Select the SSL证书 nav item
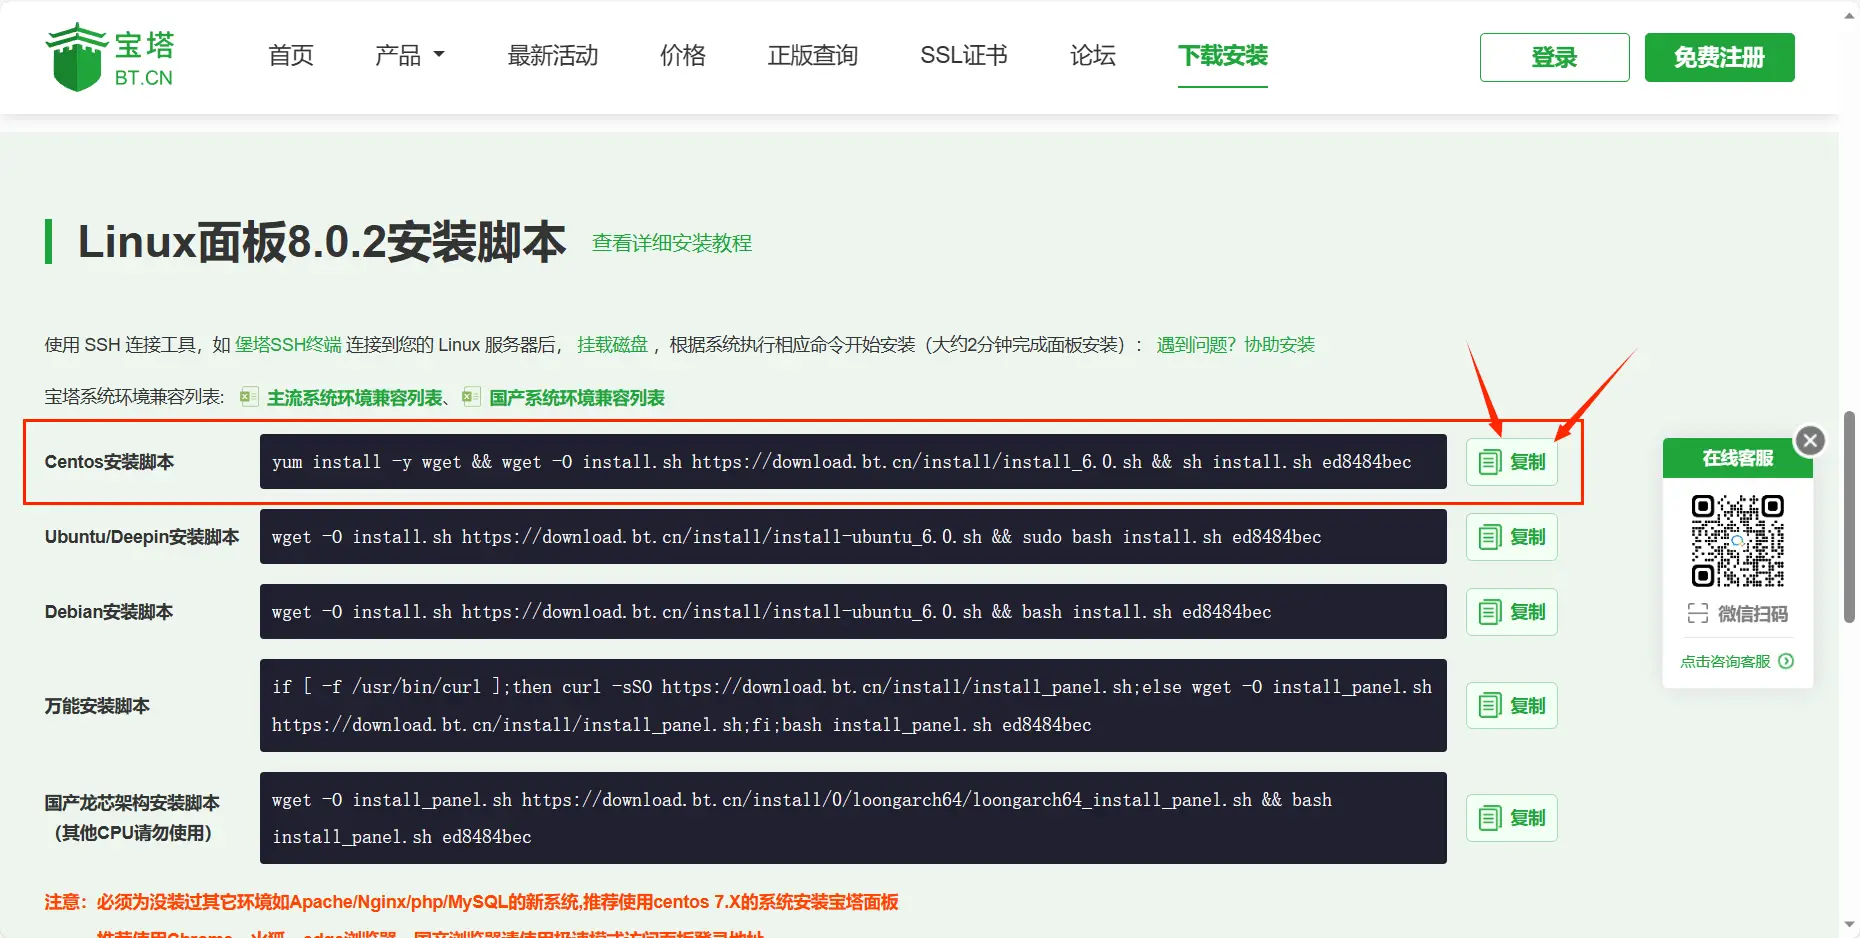Image resolution: width=1860 pixels, height=938 pixels. (963, 56)
